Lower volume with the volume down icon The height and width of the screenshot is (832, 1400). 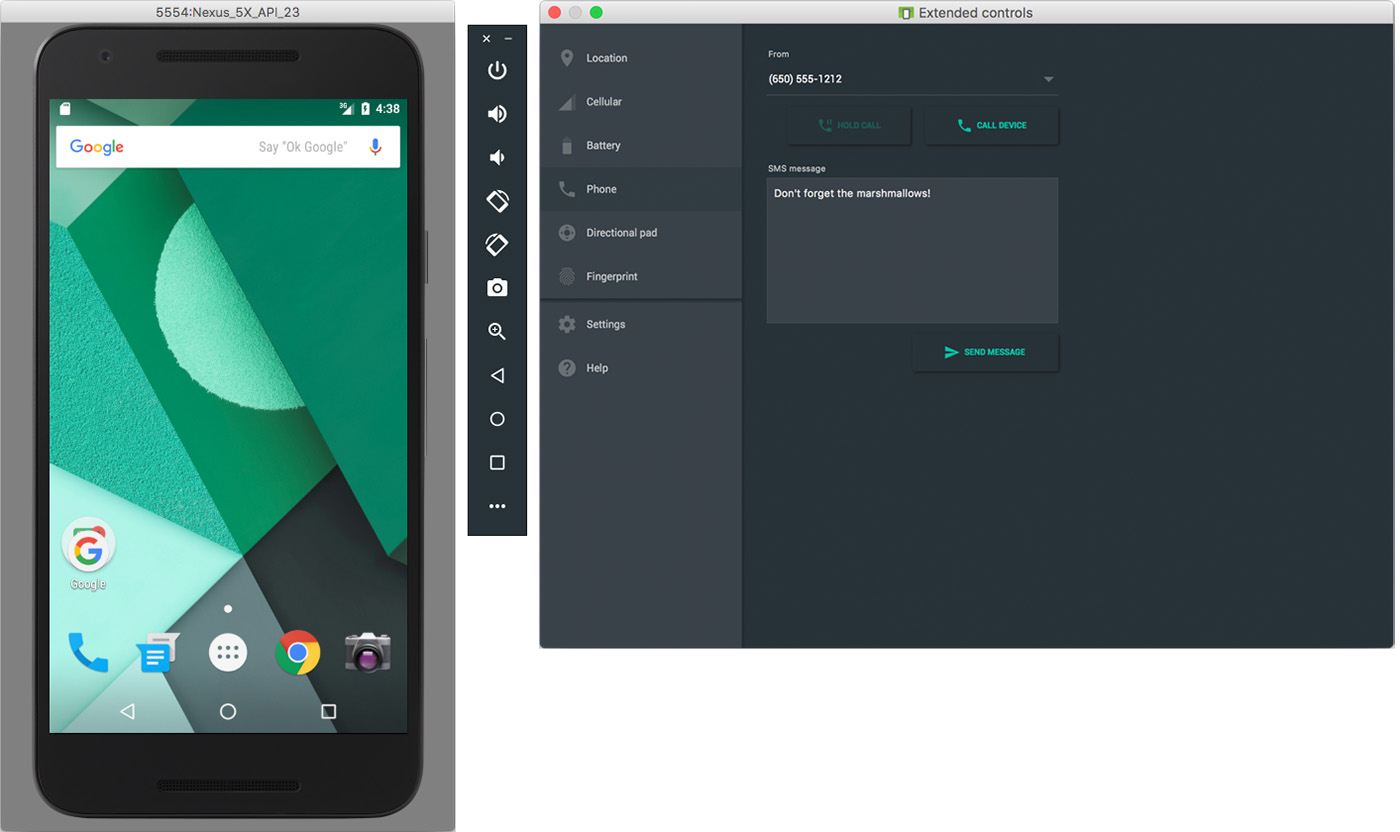coord(497,158)
